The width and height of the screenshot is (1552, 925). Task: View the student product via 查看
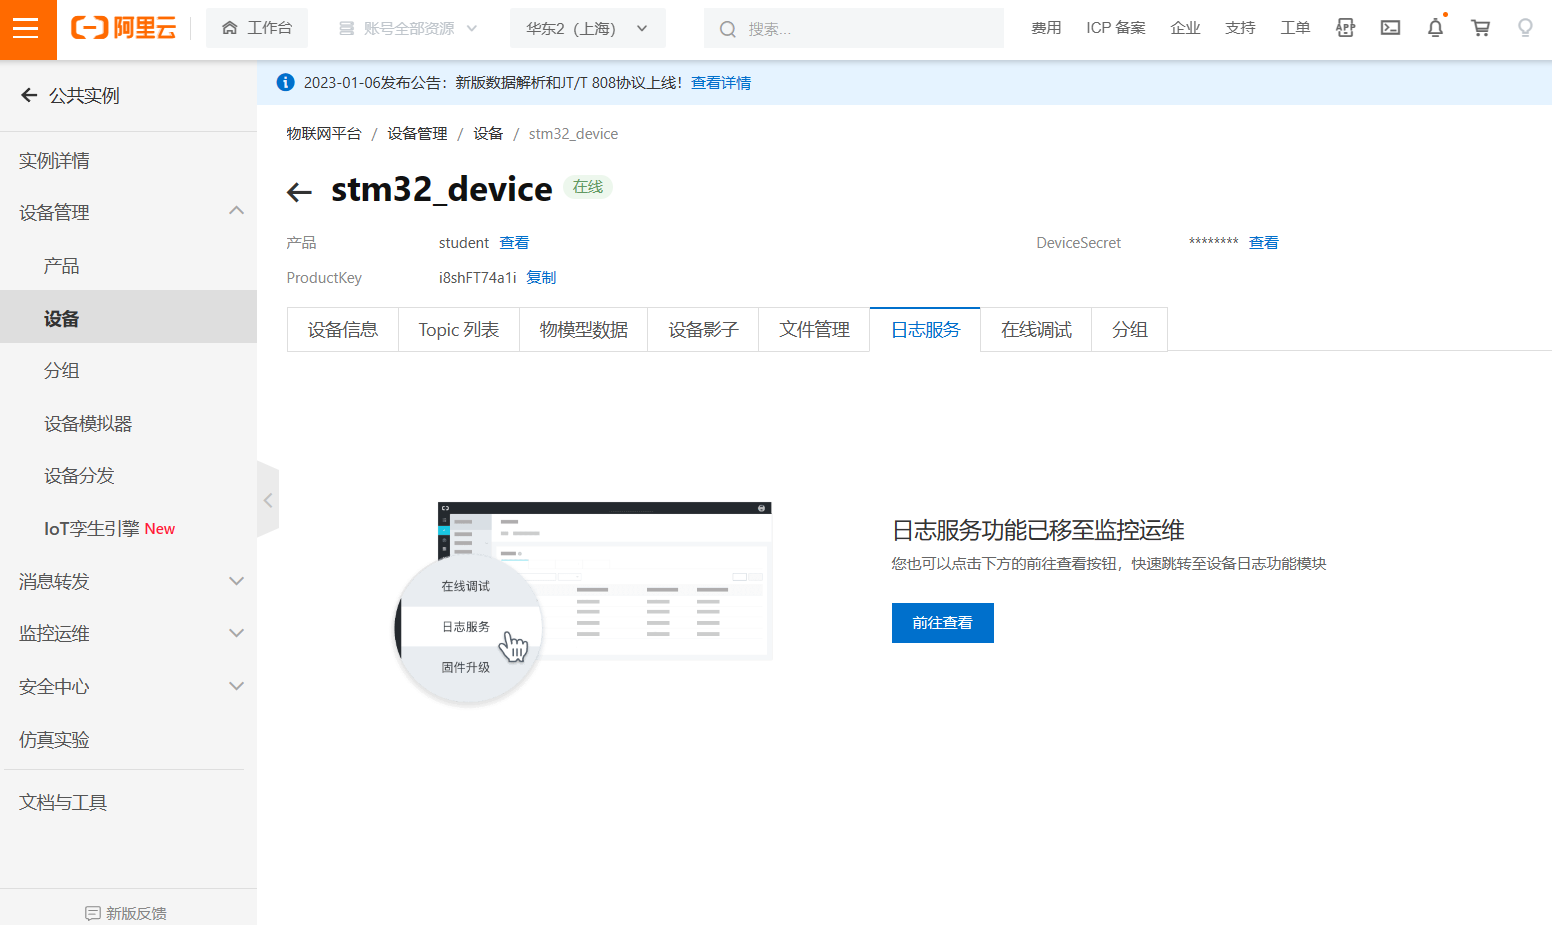(514, 243)
